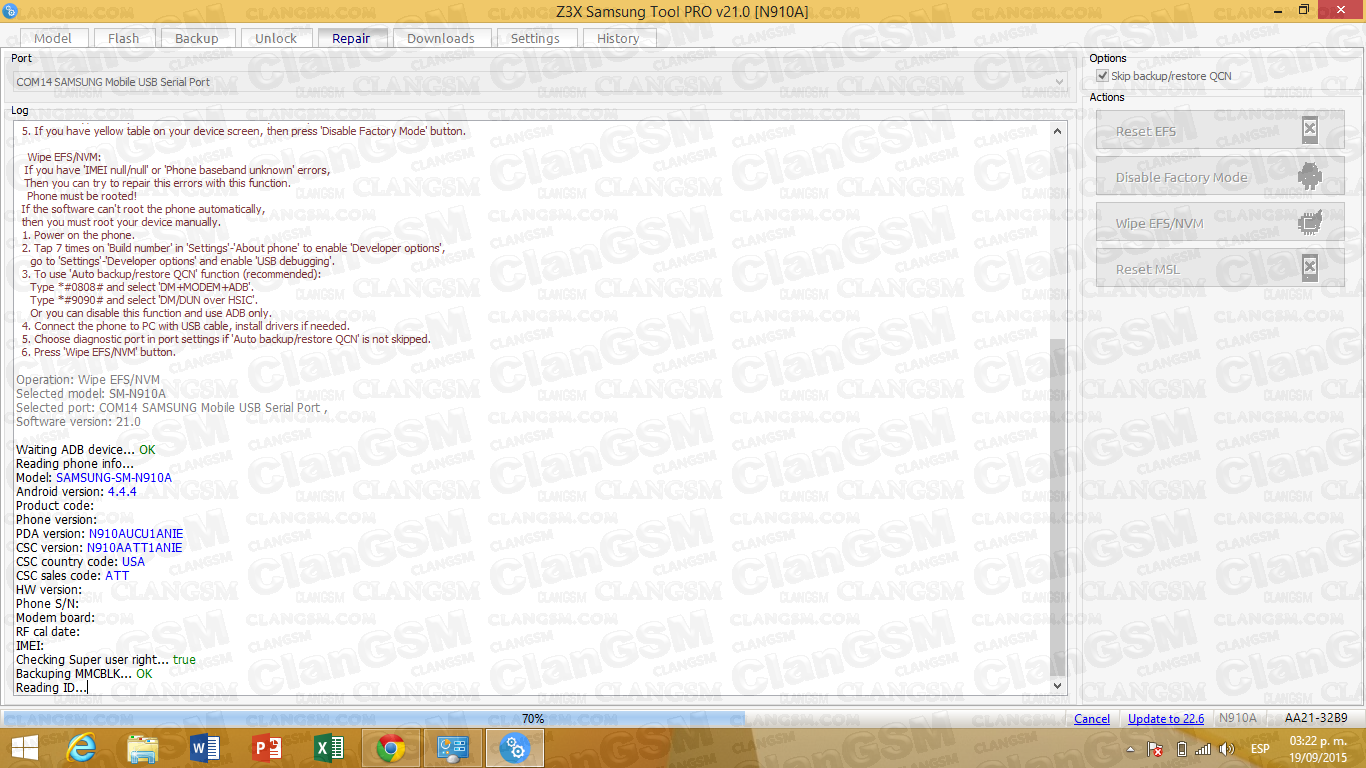Click the N910A model status cell
Screen dimensions: 1366x768
click(x=1240, y=719)
